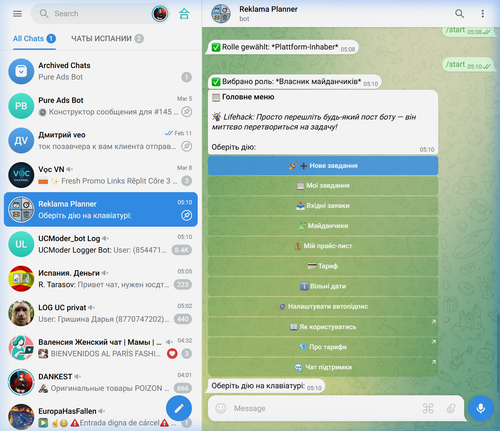Click the 8.4K unread badge on UCModer_bot Log

[182, 250]
